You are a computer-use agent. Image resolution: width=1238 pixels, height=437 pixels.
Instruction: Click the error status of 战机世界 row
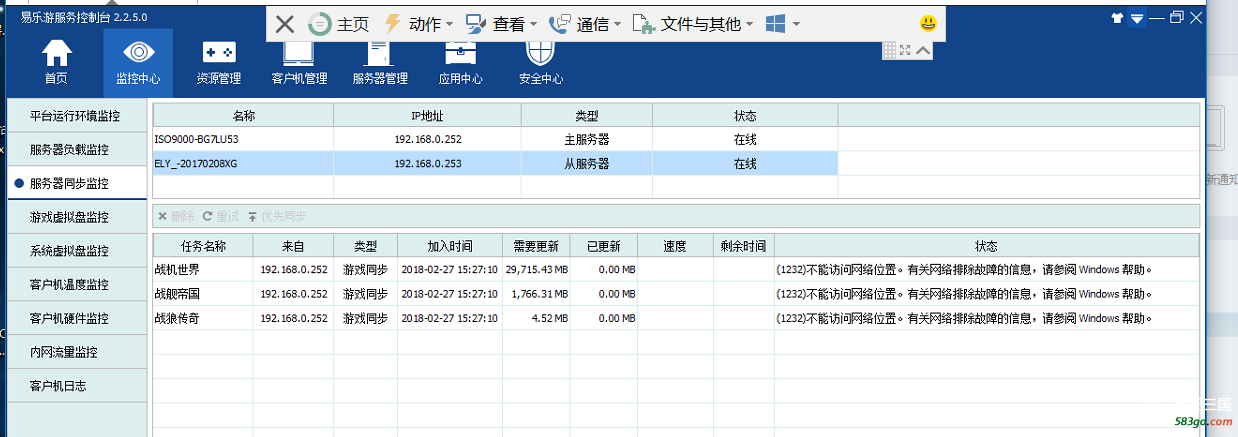click(x=964, y=269)
